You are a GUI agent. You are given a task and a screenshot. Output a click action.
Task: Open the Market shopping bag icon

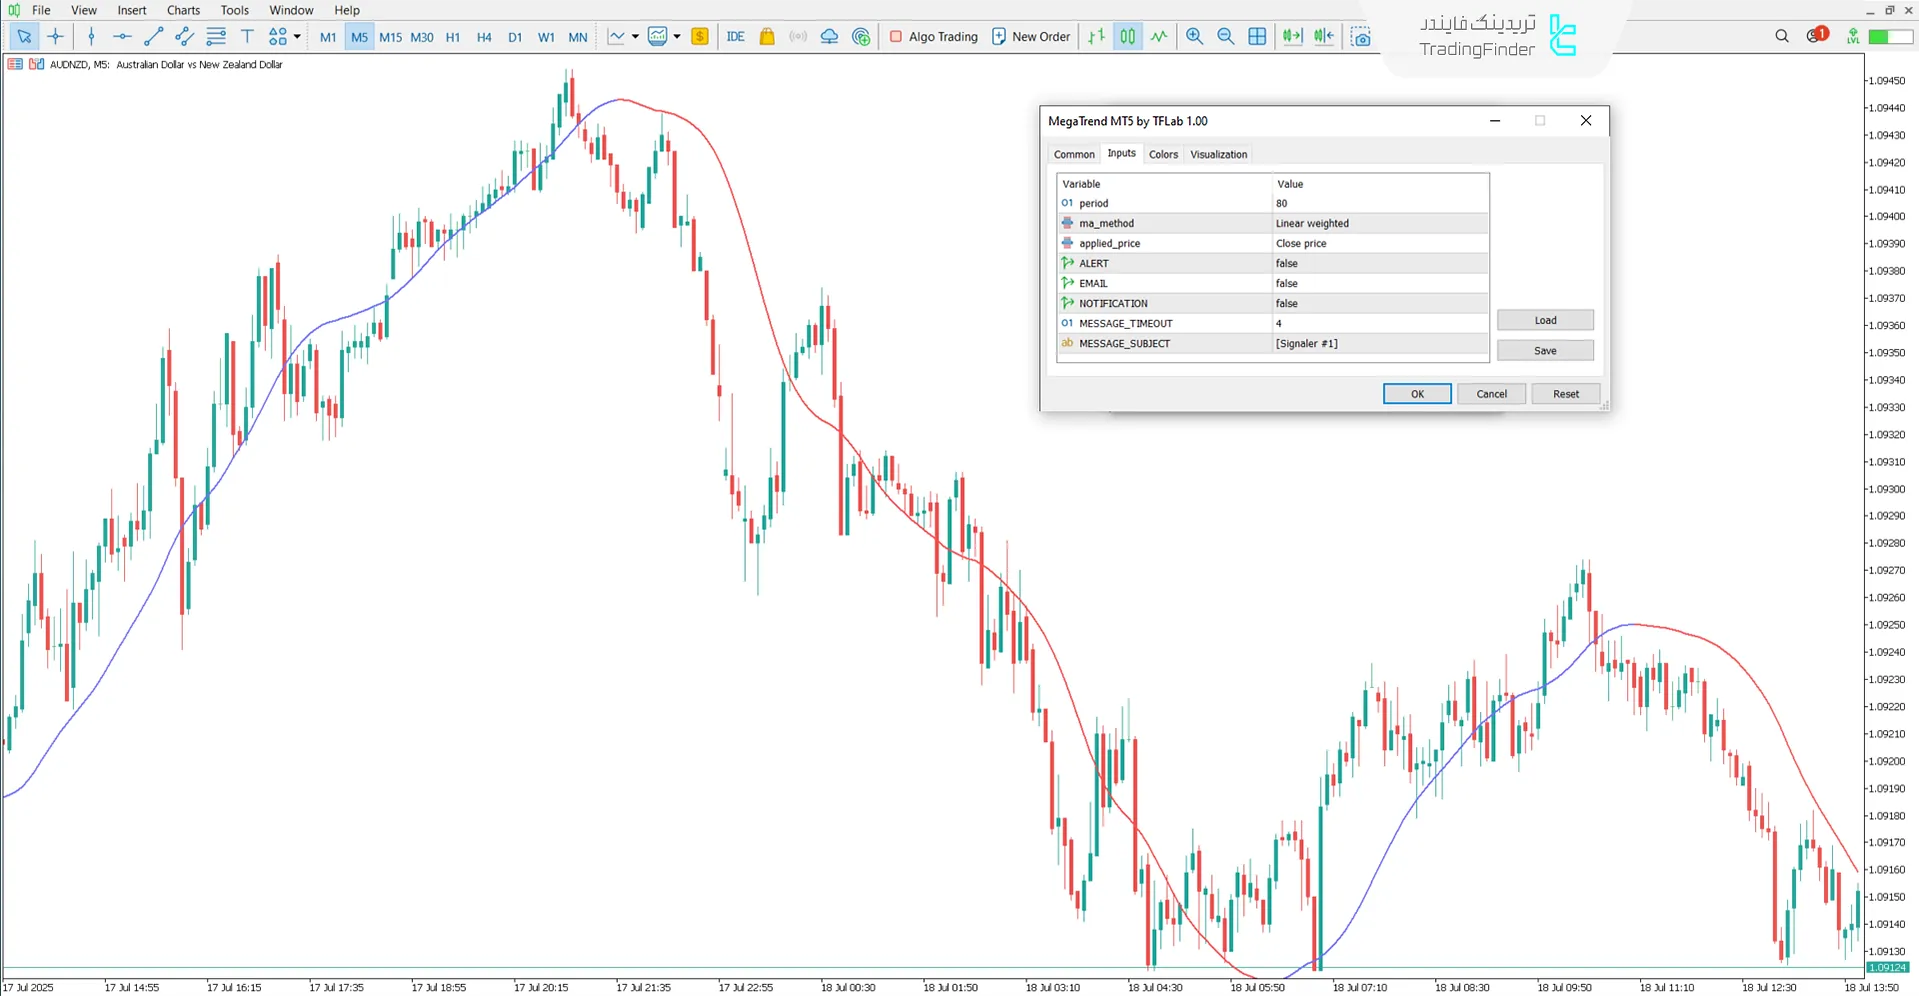click(x=767, y=37)
